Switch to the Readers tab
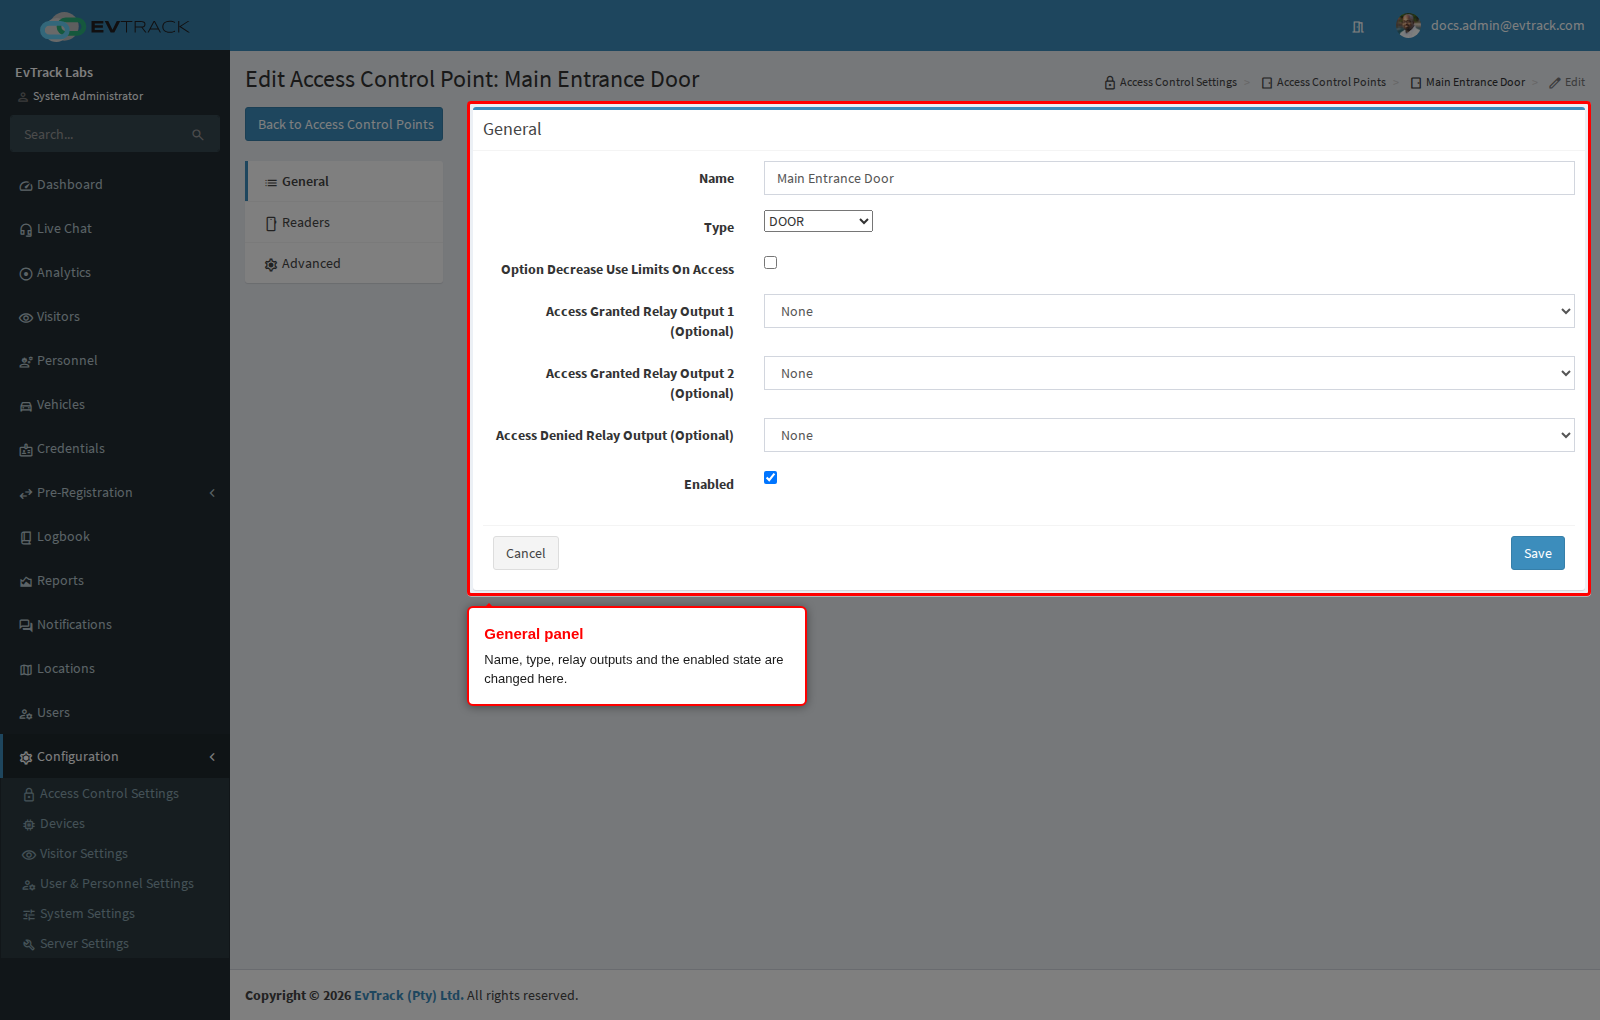 coord(344,223)
